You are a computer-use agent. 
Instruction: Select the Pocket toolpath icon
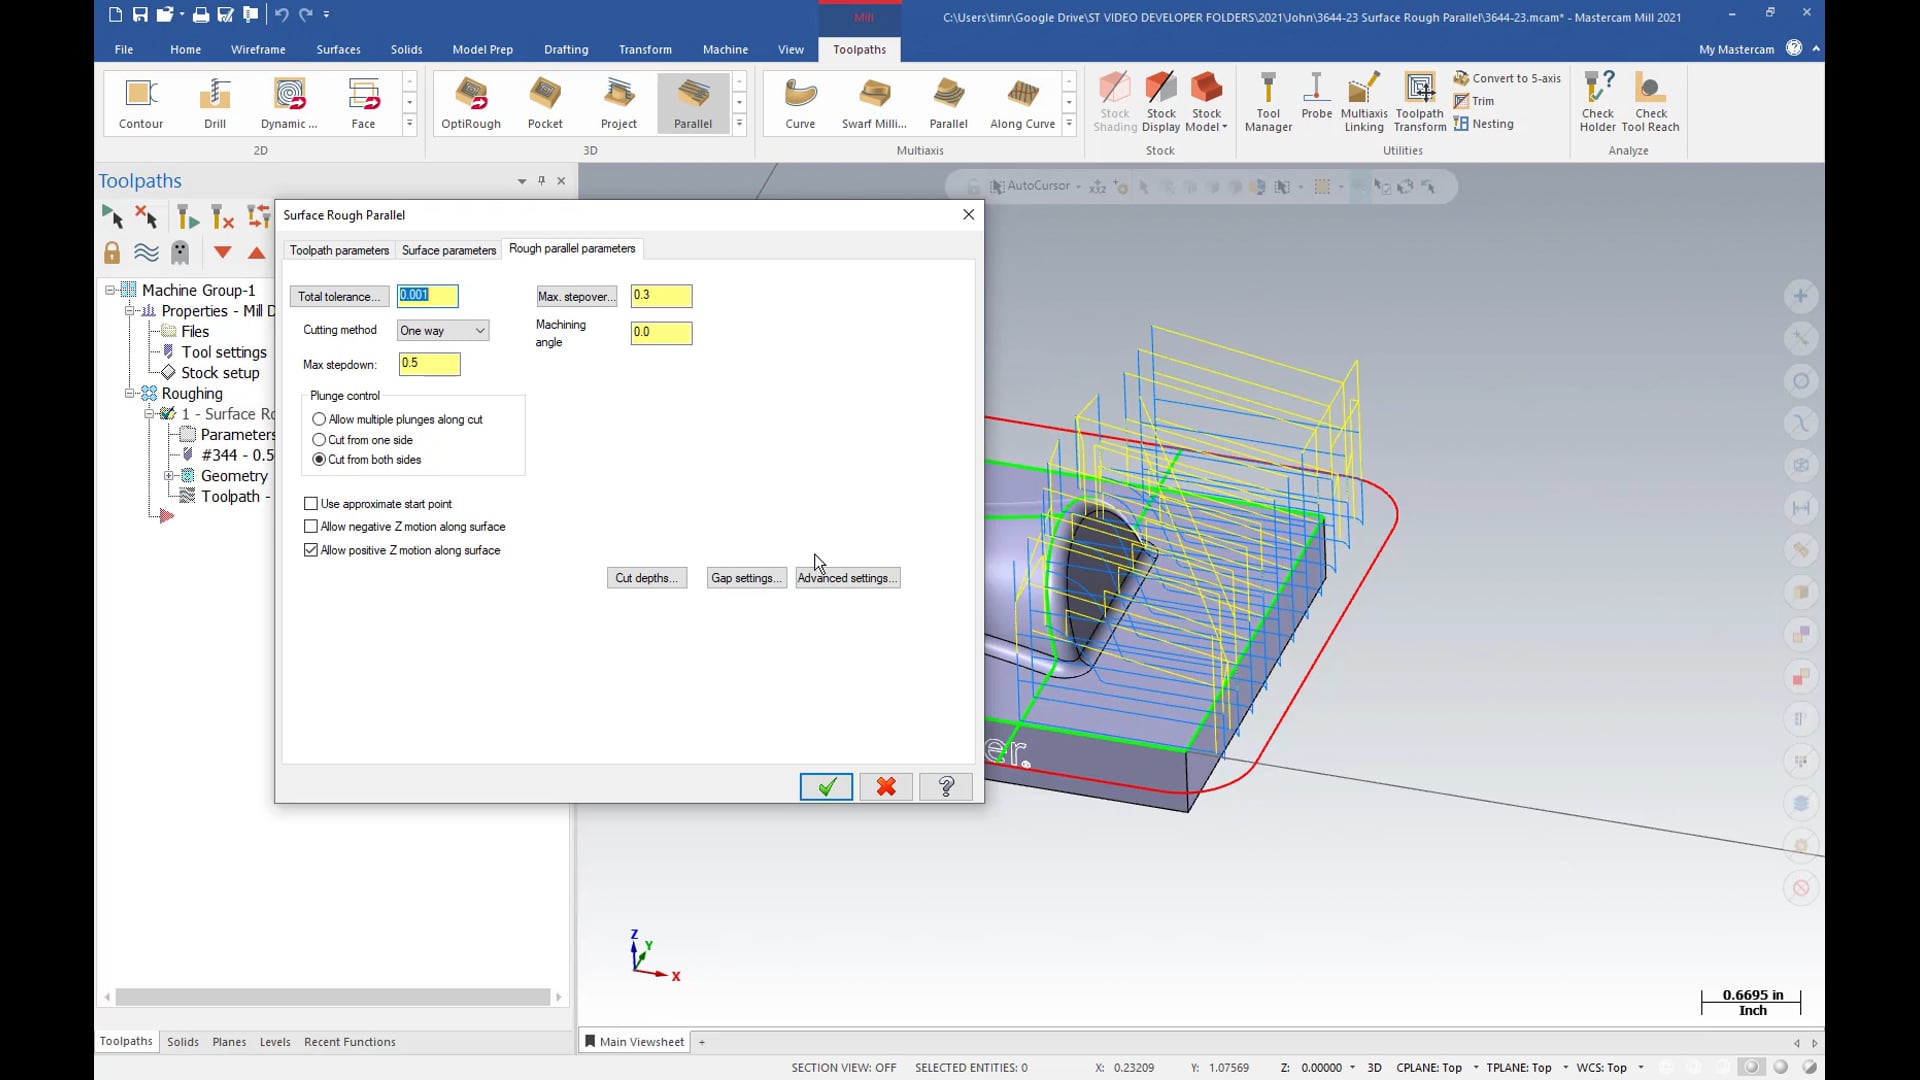(x=543, y=100)
